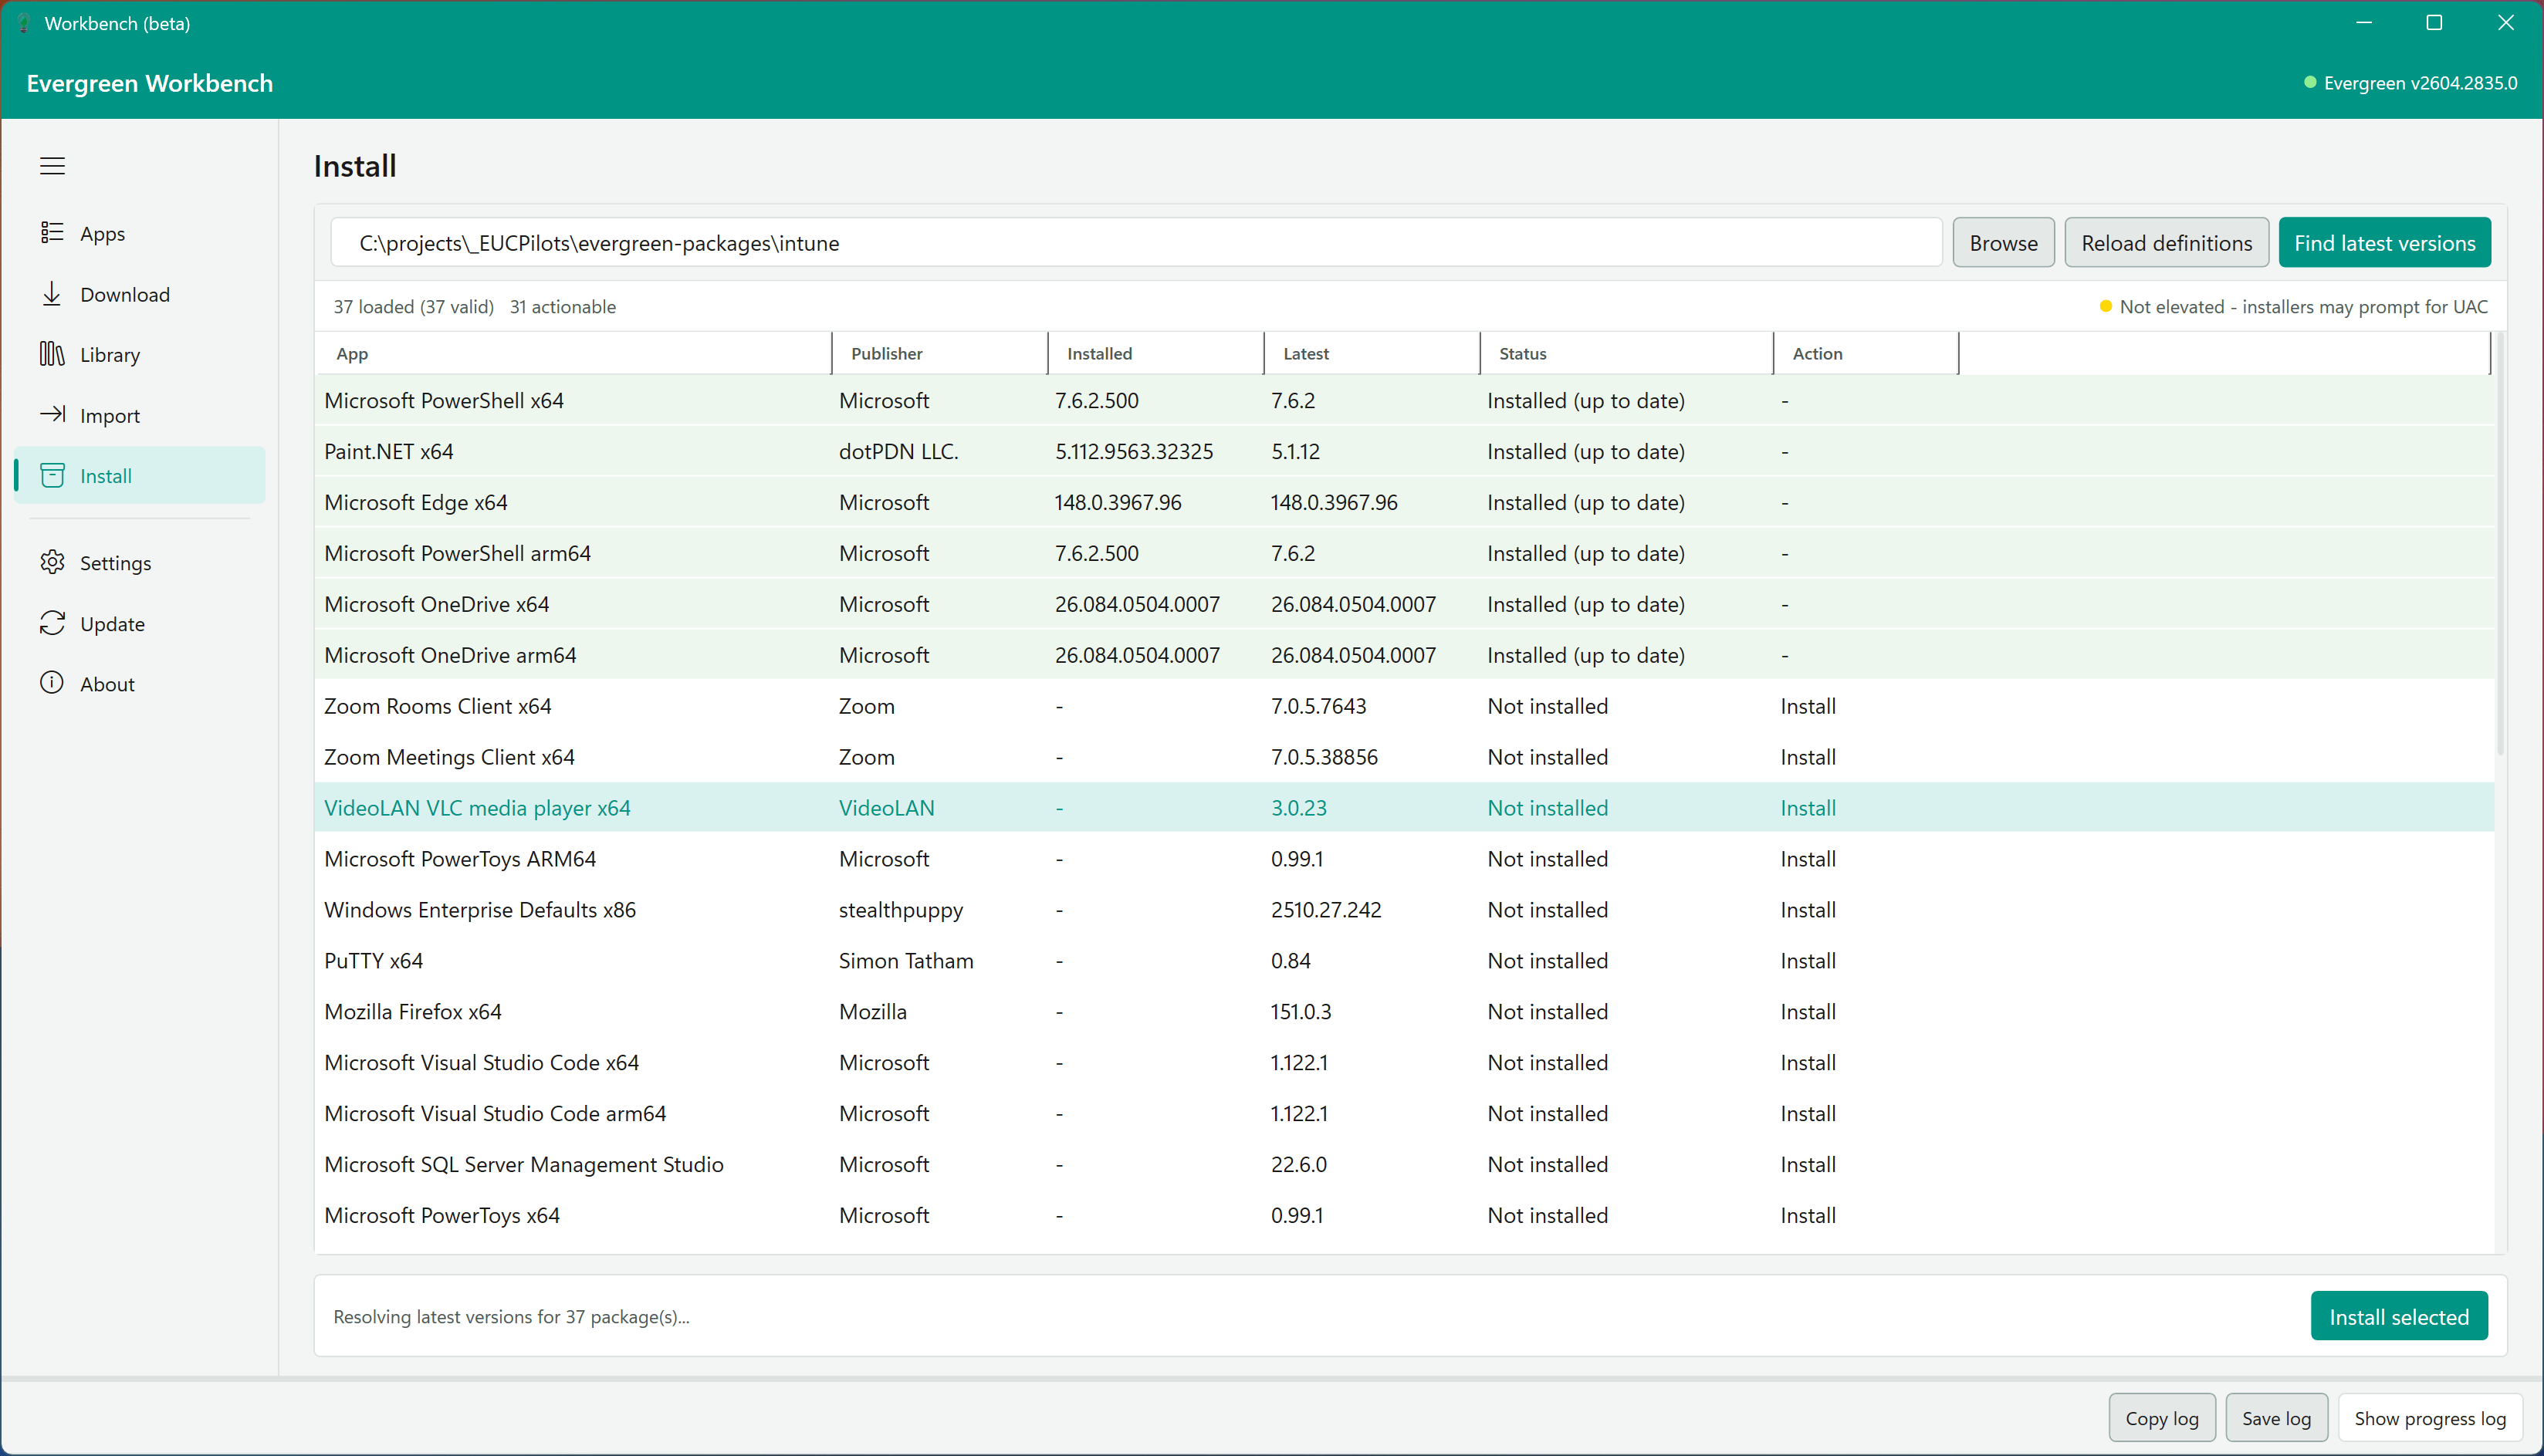Screen dimensions: 2544x1456
Task: Select VideoLAN VLC media player x64 row
Action: [x=1404, y=808]
